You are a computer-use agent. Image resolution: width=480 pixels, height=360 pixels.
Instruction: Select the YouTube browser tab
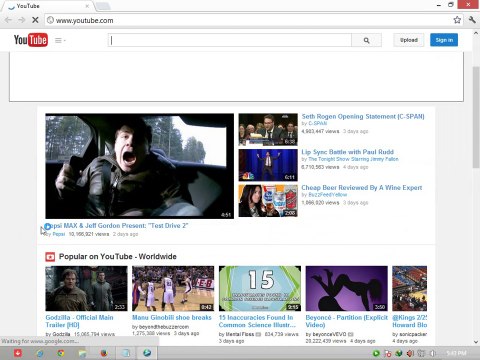click(x=48, y=6)
